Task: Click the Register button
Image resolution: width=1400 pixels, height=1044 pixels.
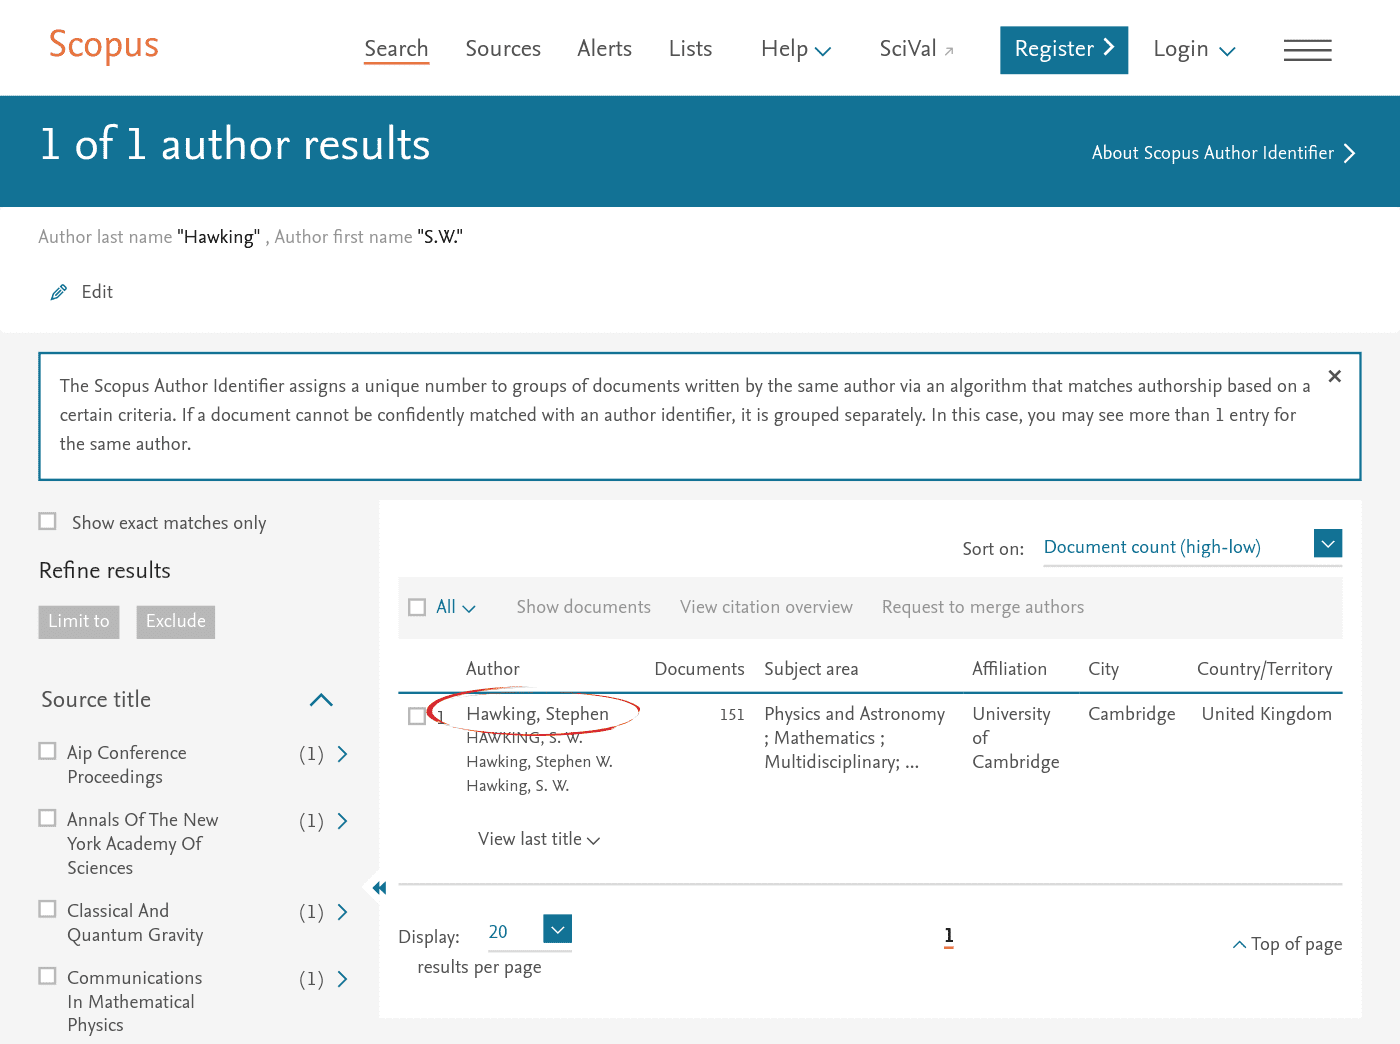Action: (1063, 49)
